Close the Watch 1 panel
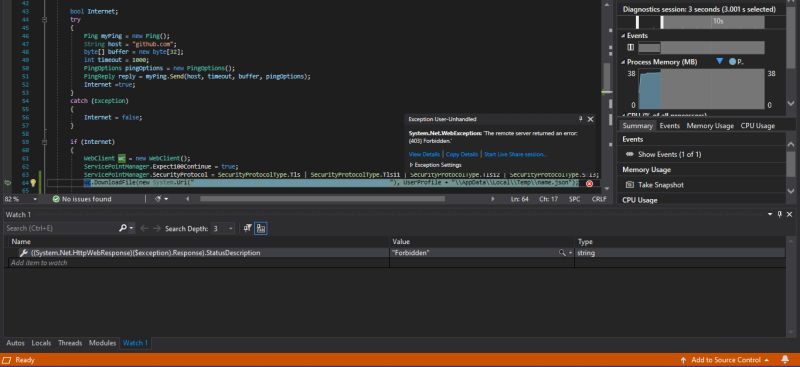 coord(790,214)
